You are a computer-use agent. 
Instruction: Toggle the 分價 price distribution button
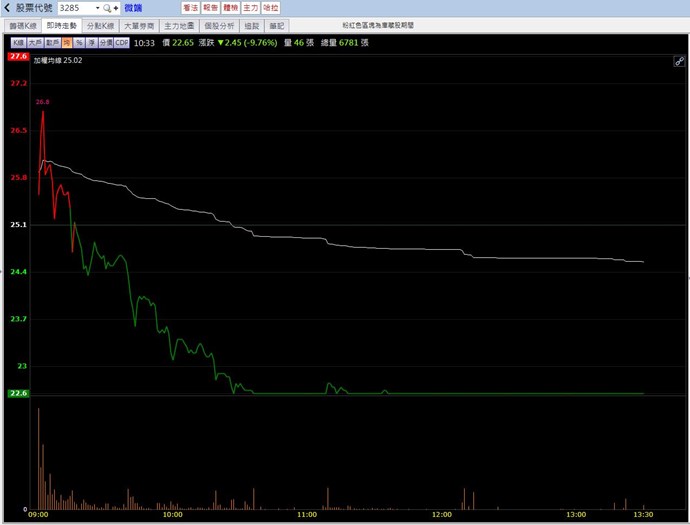click(105, 43)
